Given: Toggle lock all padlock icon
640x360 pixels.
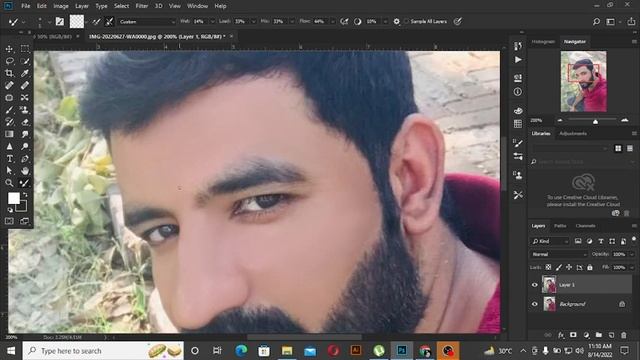Looking at the screenshot, I should (590, 267).
